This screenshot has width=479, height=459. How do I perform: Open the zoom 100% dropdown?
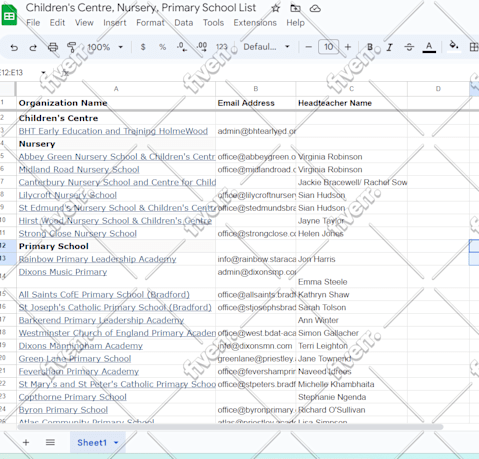pyautogui.click(x=105, y=47)
